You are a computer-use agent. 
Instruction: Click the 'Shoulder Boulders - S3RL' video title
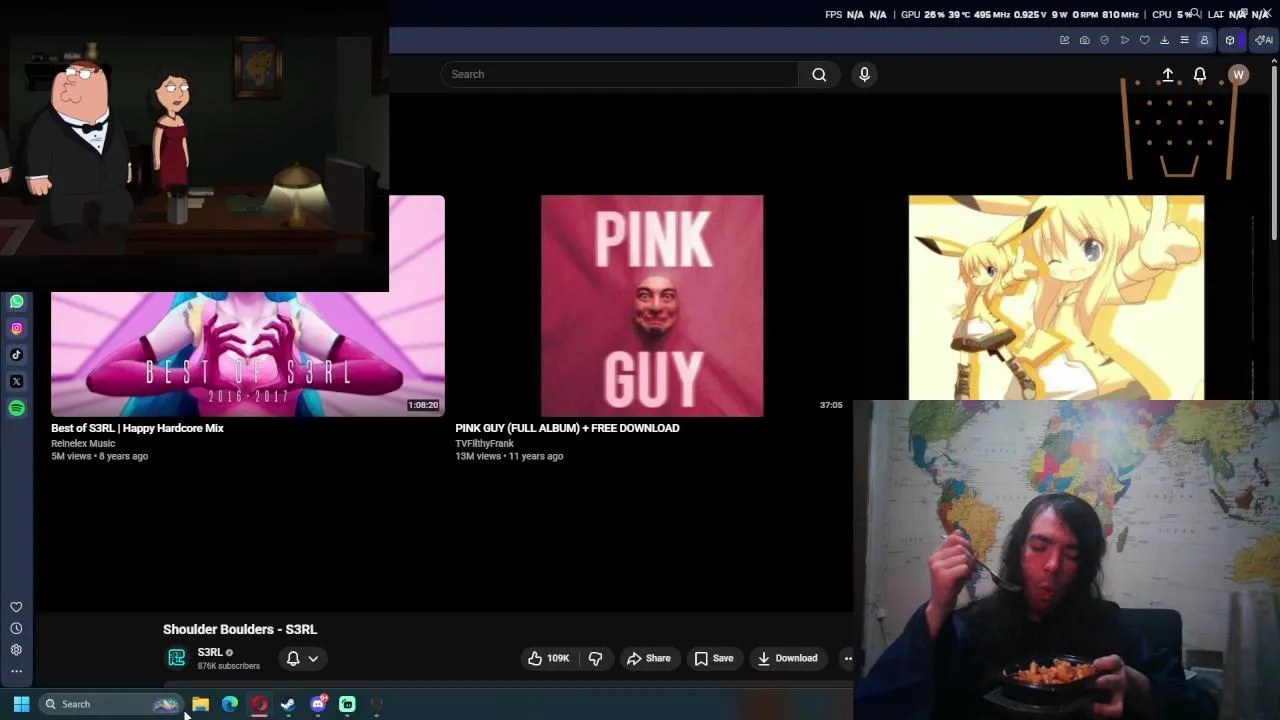240,629
